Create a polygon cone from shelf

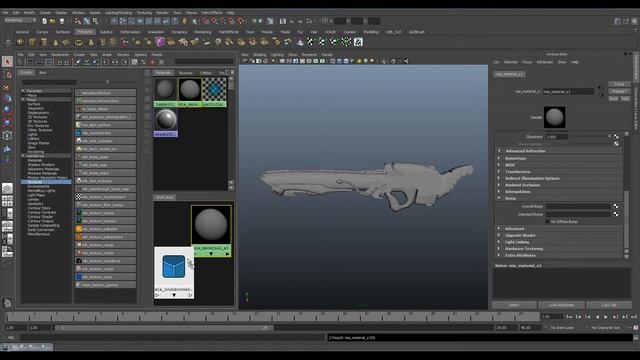click(56, 42)
